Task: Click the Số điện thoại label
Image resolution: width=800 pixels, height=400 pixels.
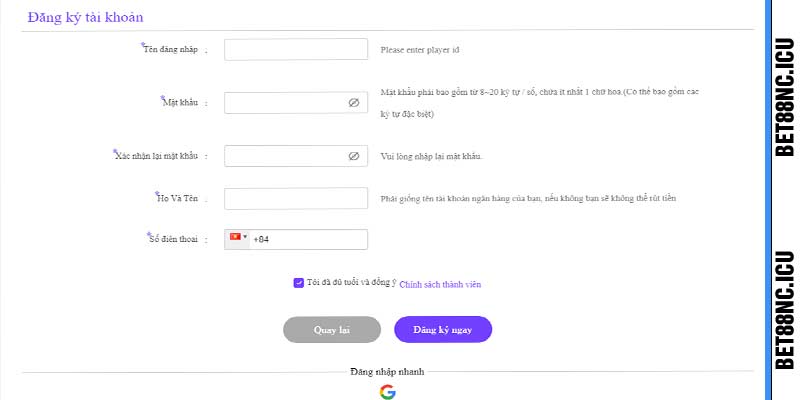Action: click(x=173, y=239)
